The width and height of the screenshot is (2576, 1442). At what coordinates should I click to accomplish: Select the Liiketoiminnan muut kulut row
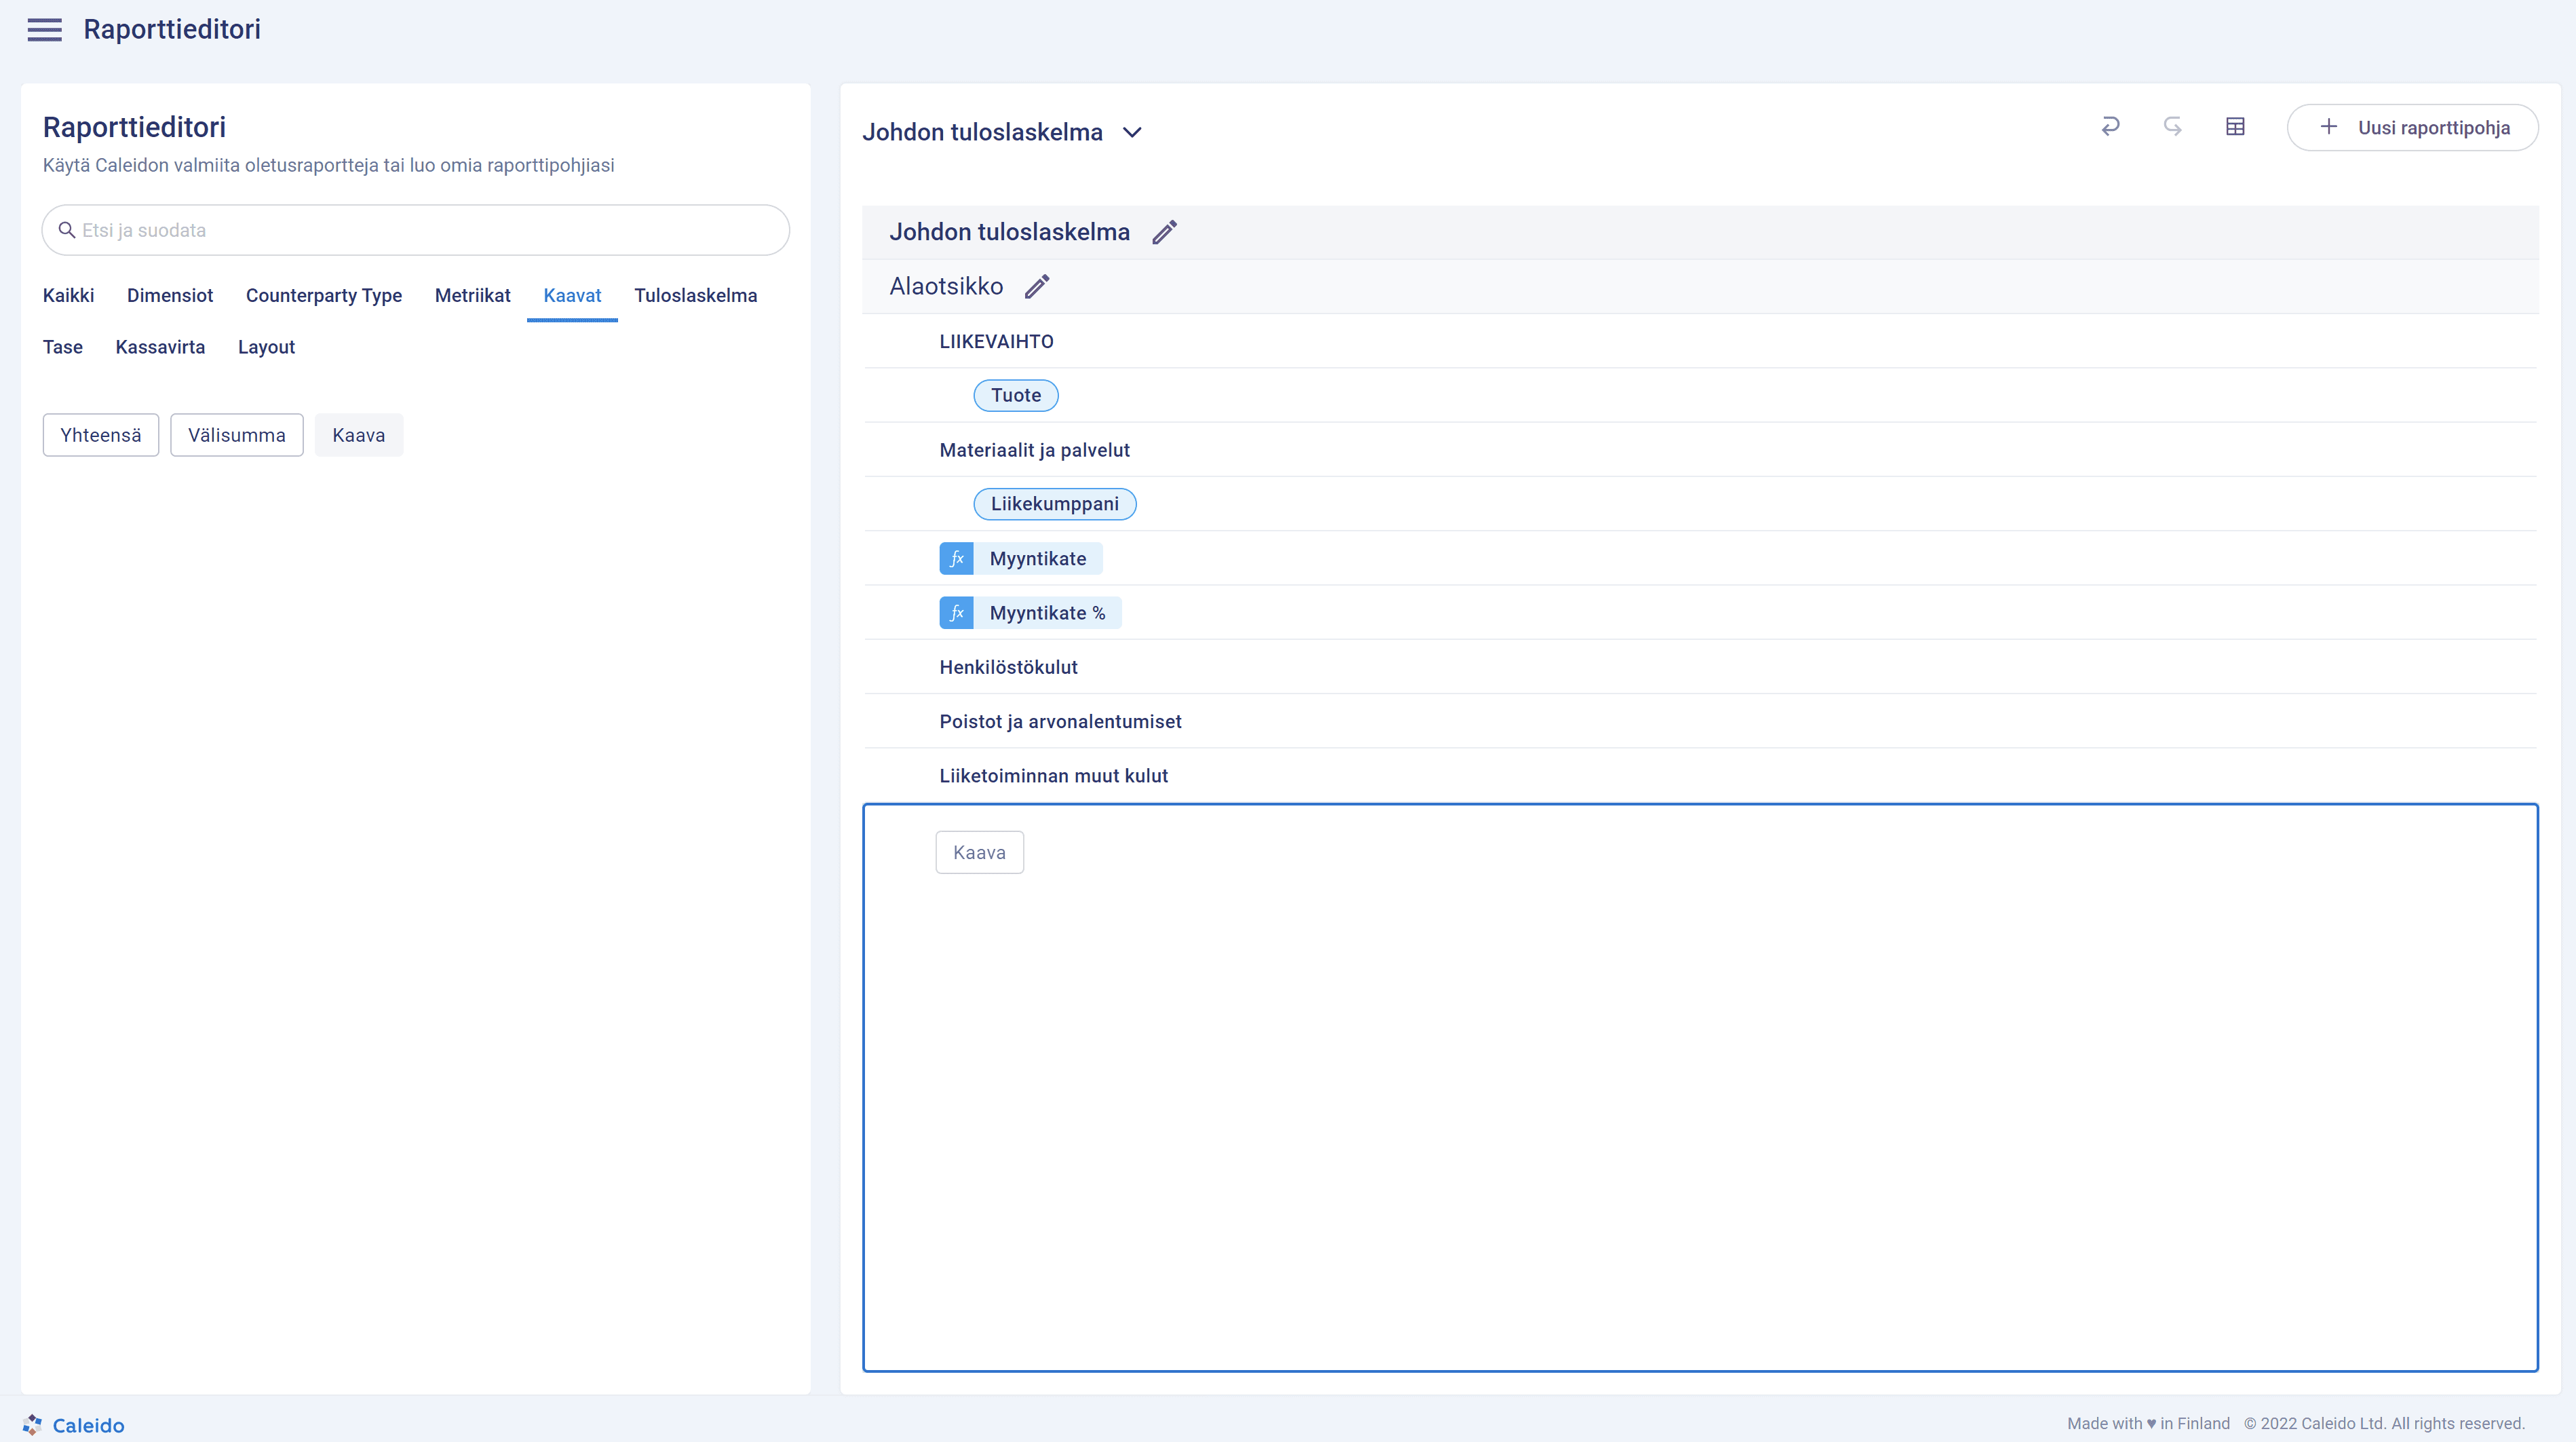(x=1700, y=776)
